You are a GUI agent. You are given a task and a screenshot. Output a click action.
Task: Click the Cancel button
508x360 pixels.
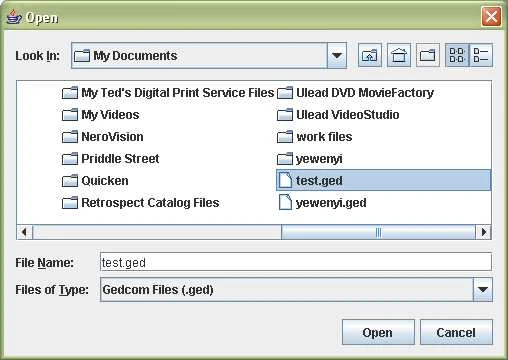pyautogui.click(x=456, y=332)
